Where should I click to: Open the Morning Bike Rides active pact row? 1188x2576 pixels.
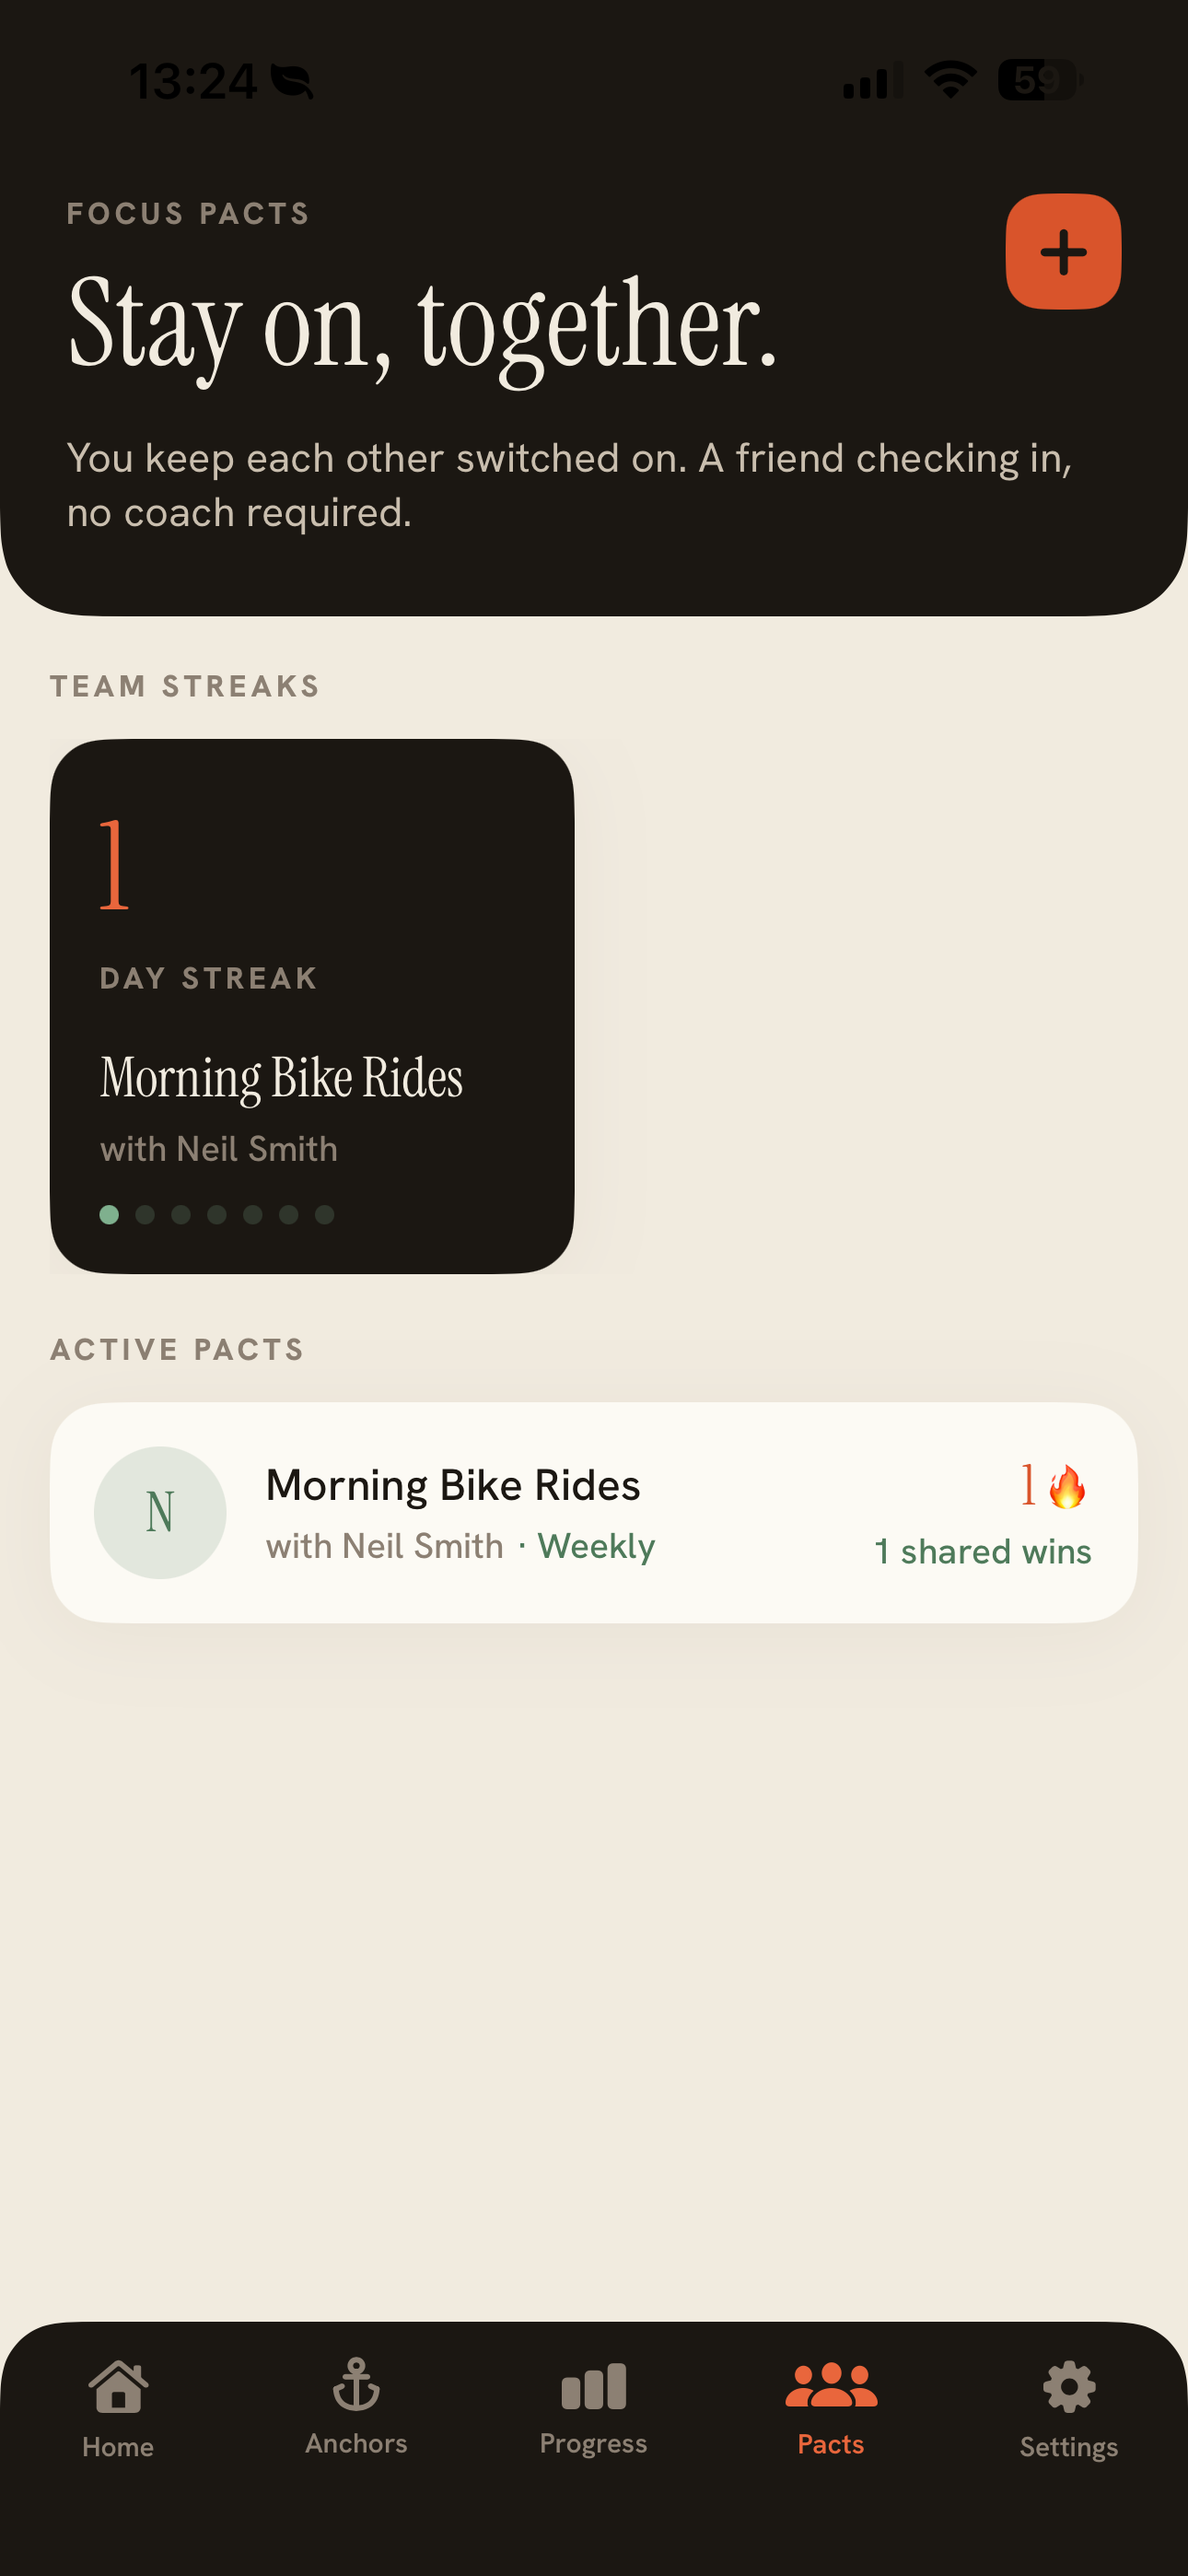point(594,1512)
